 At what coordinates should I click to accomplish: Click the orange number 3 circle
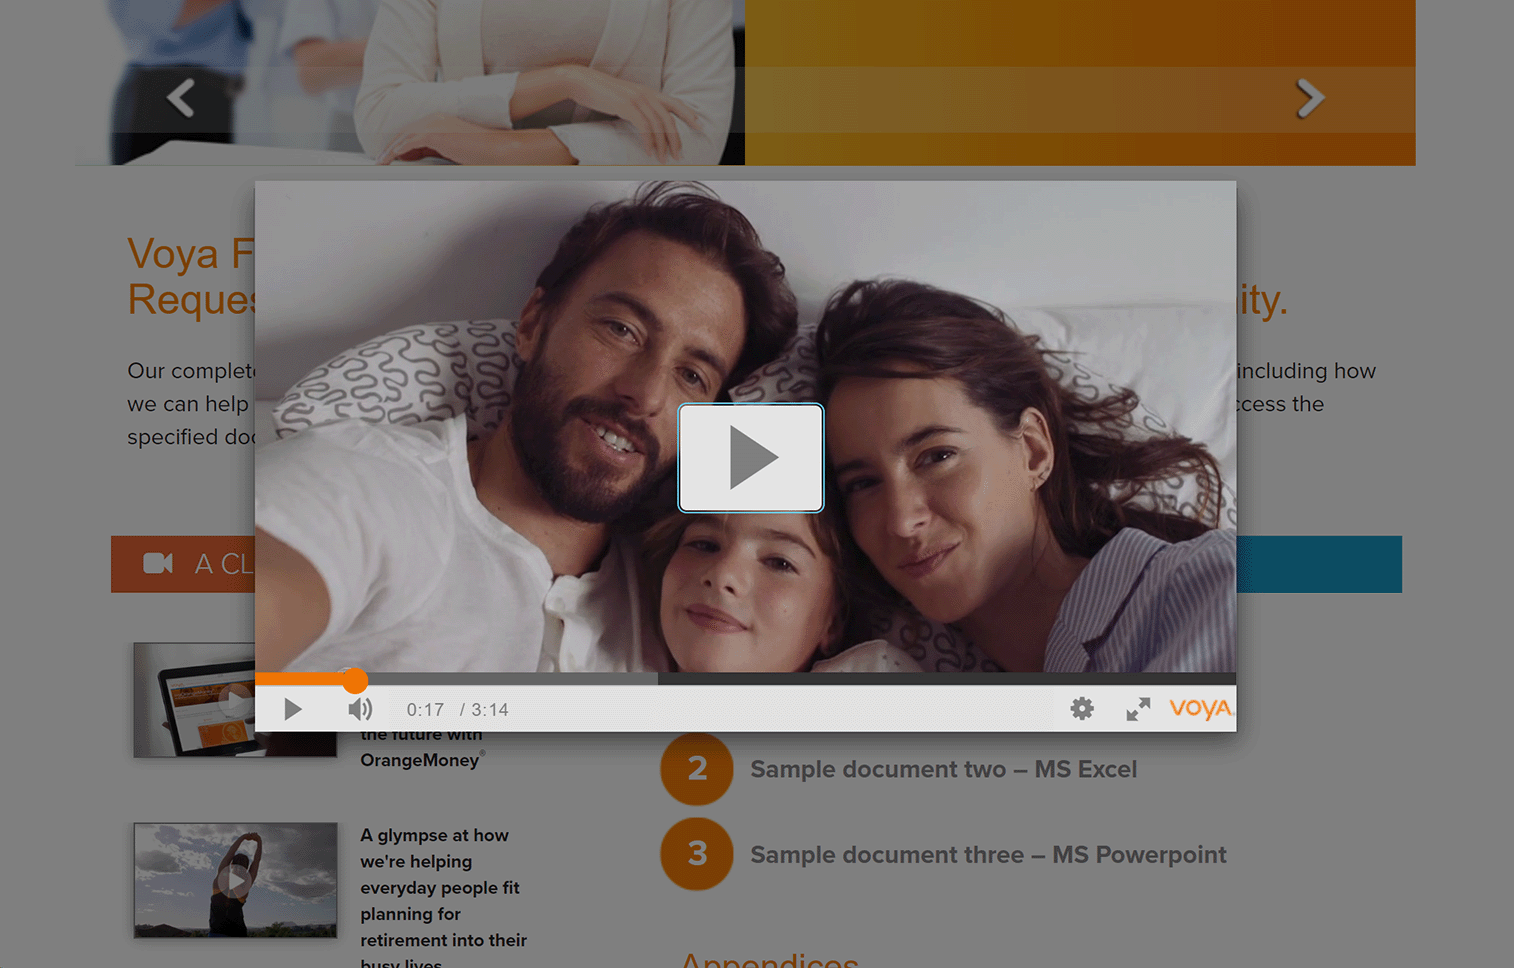pyautogui.click(x=697, y=854)
